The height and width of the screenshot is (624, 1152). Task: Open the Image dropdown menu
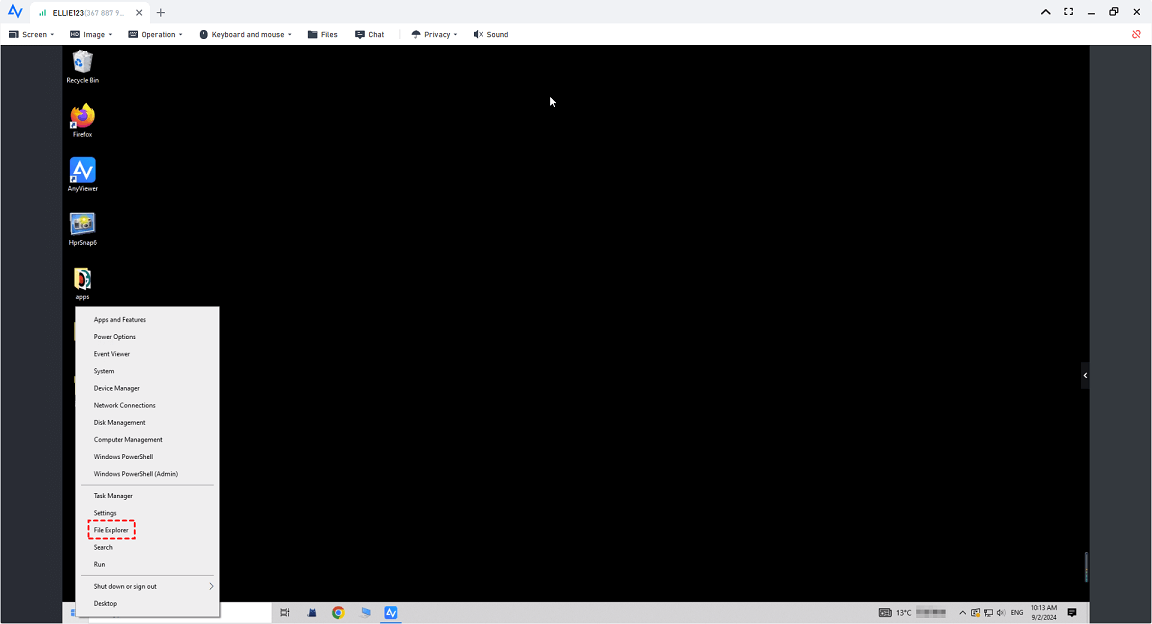[x=91, y=35]
